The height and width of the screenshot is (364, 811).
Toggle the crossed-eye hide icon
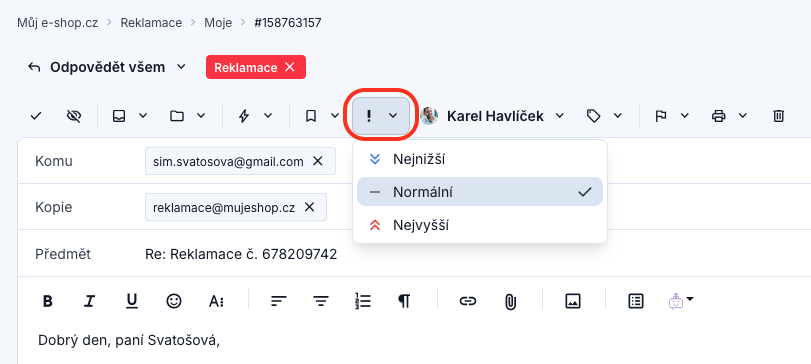(74, 116)
